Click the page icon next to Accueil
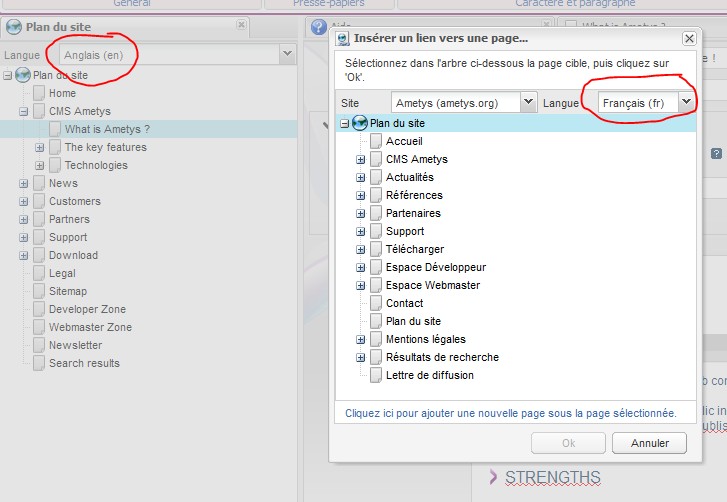Image resolution: width=727 pixels, height=502 pixels. pos(376,141)
